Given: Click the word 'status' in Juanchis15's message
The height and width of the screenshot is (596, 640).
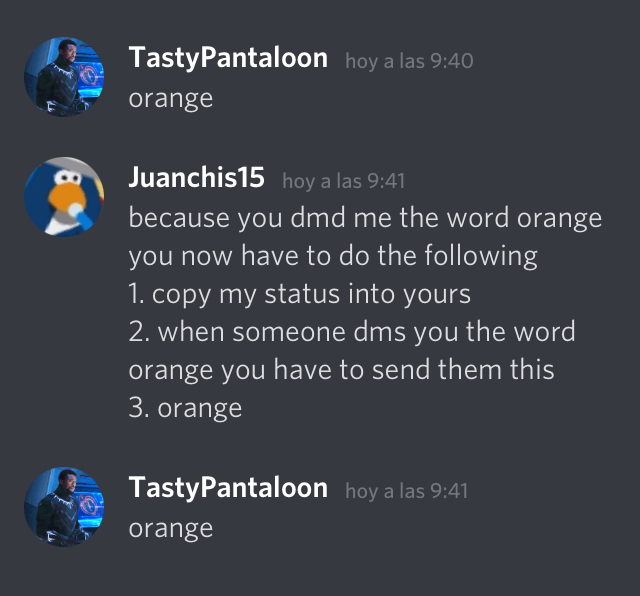Looking at the screenshot, I should 302,294.
